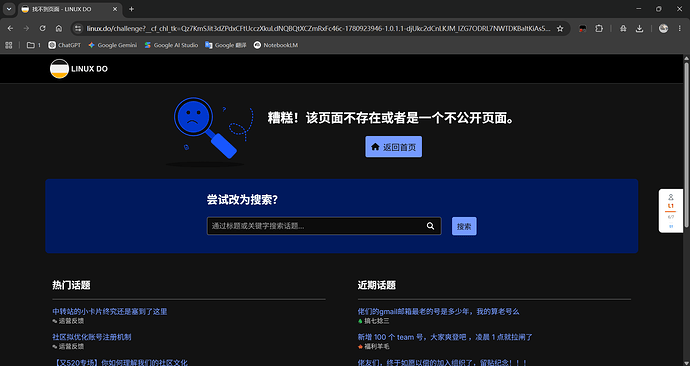Open the 福利羊毛 category tag
690x366 pixels.
coord(374,347)
